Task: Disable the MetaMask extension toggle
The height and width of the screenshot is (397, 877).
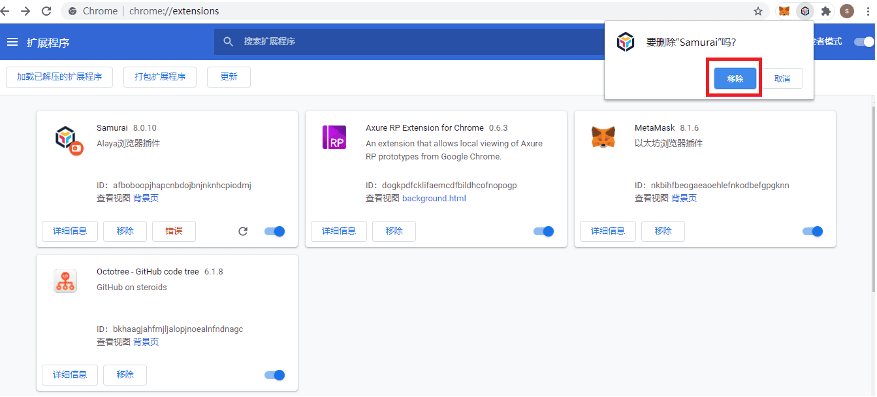Action: pyautogui.click(x=813, y=231)
